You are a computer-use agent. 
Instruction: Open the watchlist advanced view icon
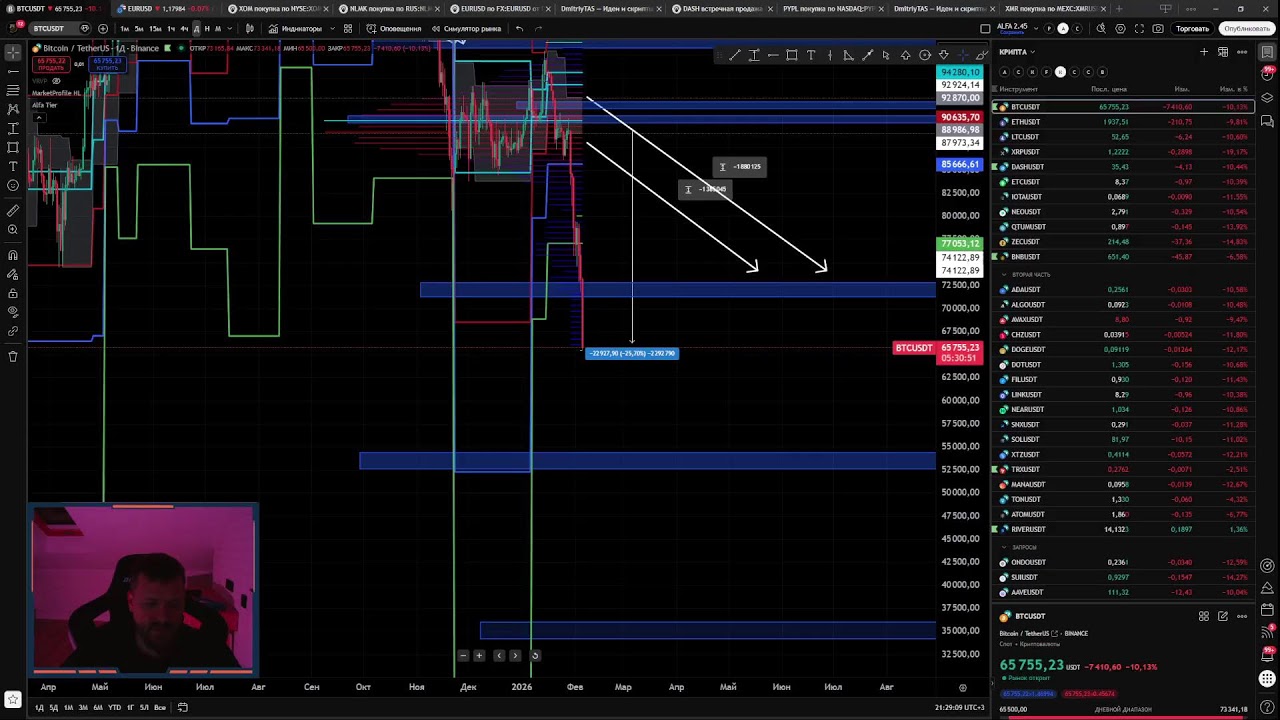point(1223,52)
